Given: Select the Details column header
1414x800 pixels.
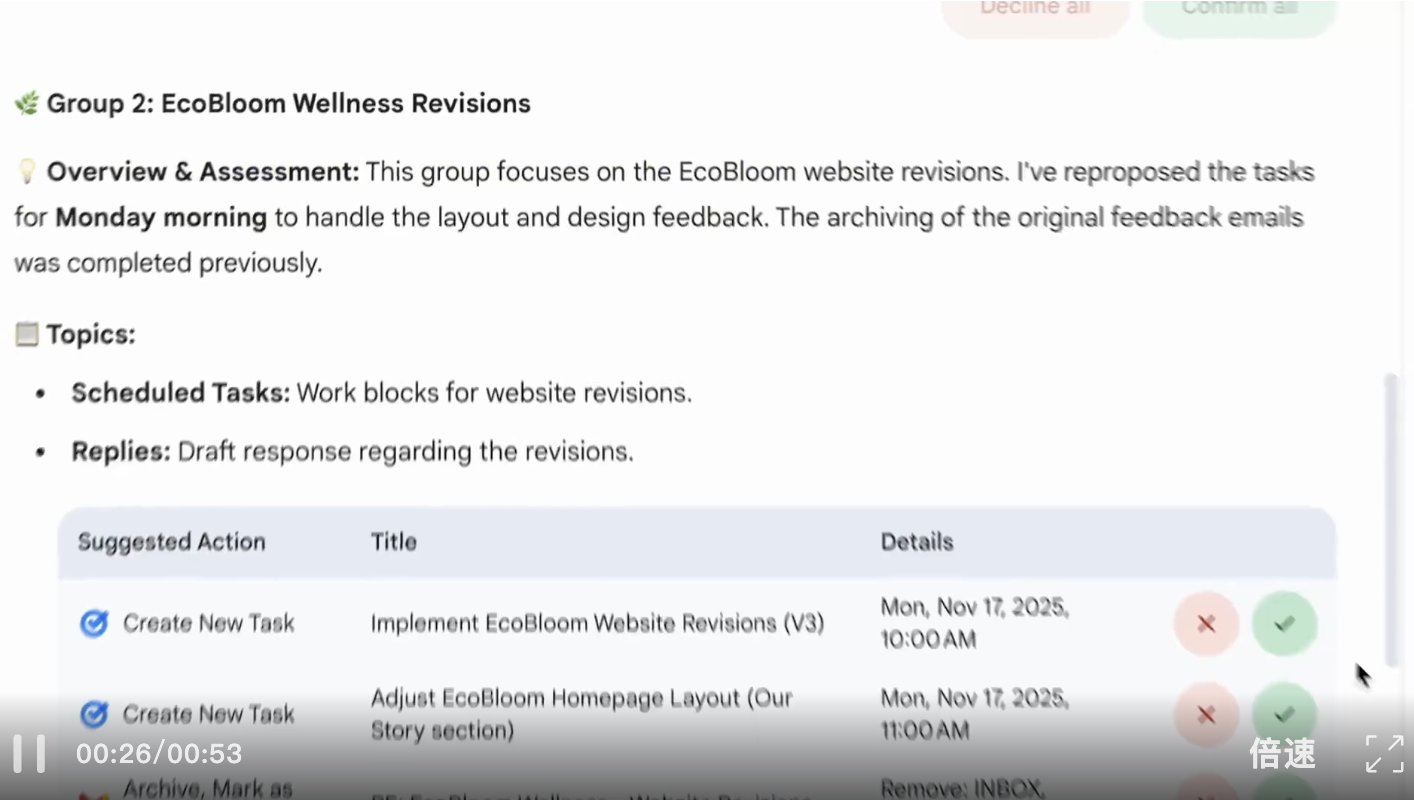Looking at the screenshot, I should click(x=917, y=542).
